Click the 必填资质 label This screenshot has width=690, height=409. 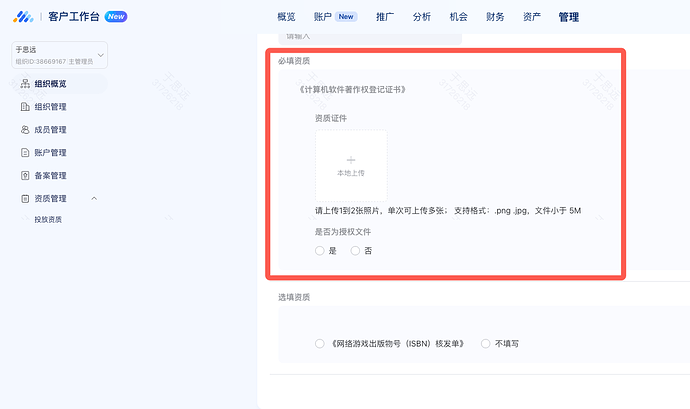tap(294, 61)
